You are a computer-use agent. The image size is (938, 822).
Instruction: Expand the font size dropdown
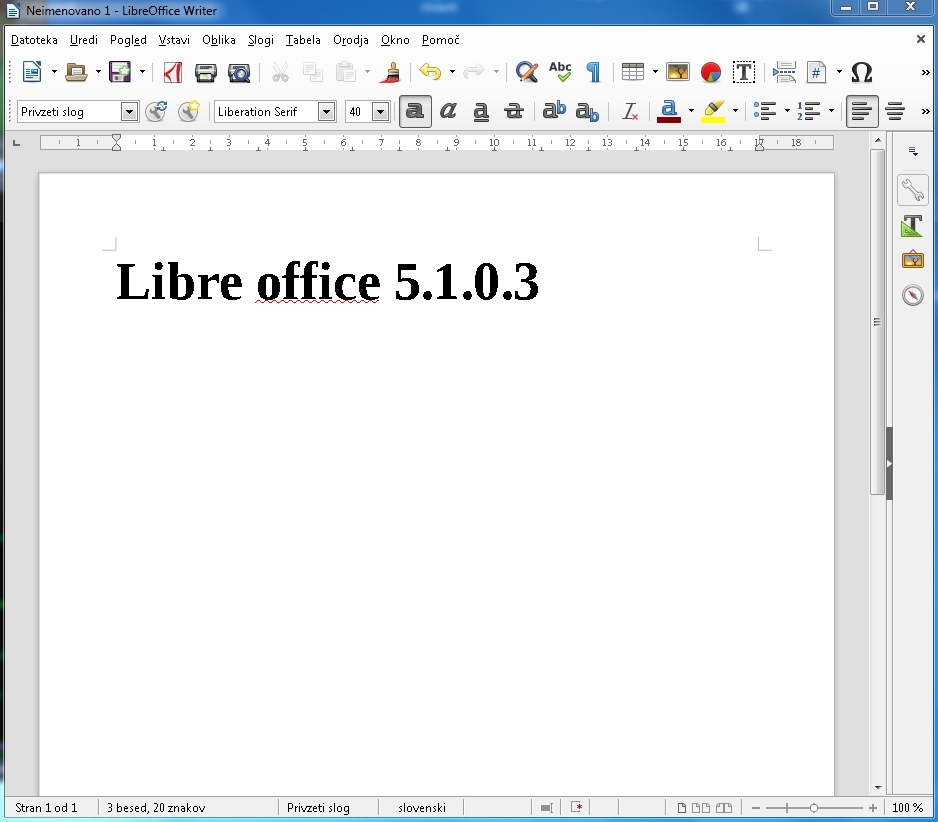pos(380,112)
